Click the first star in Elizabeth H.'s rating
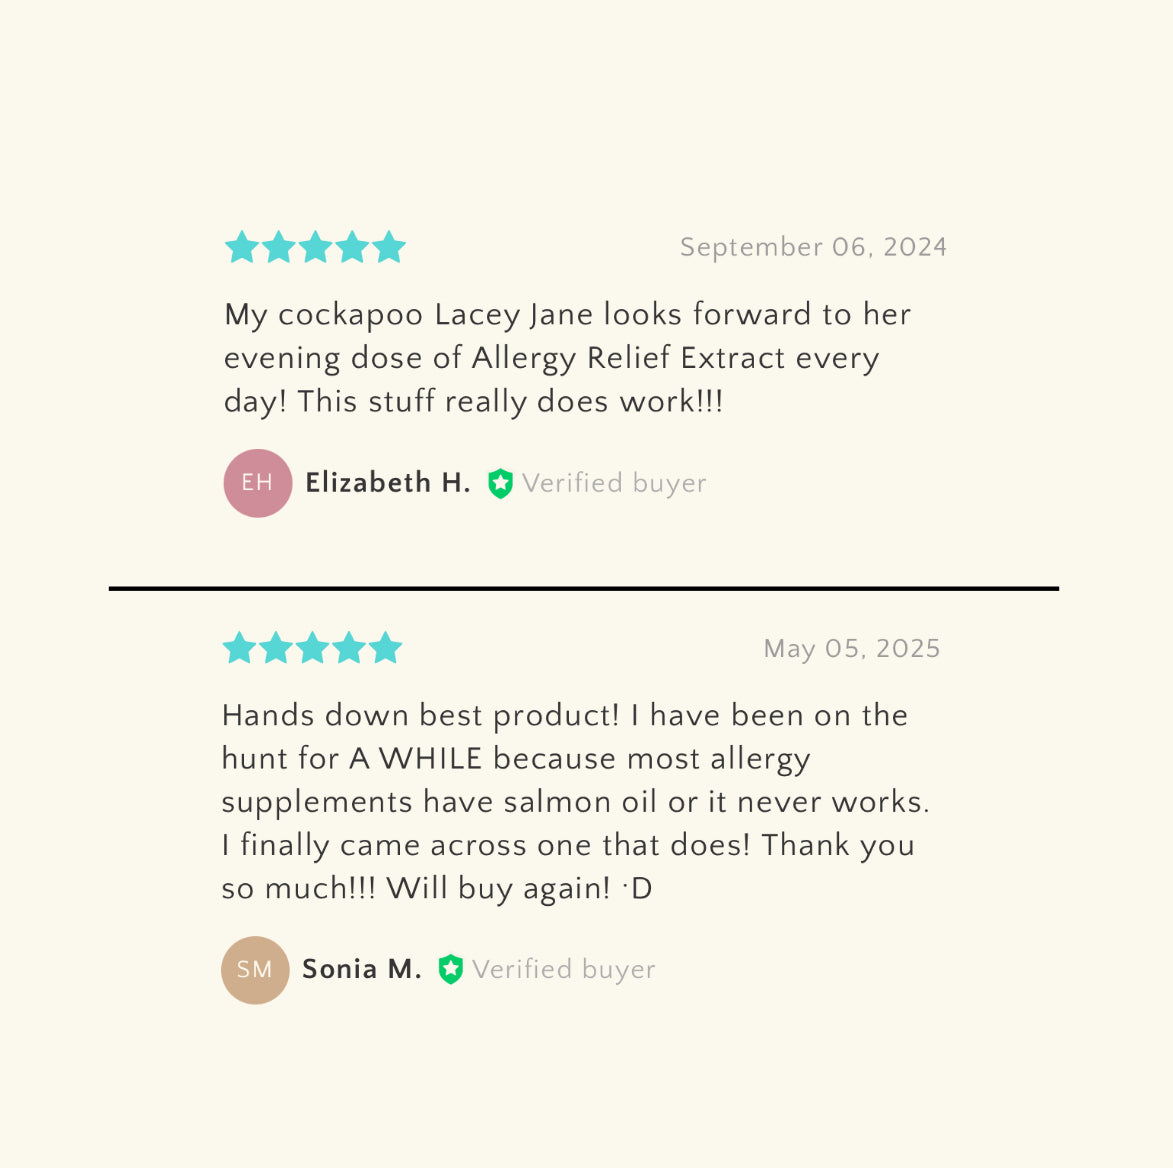 point(242,247)
